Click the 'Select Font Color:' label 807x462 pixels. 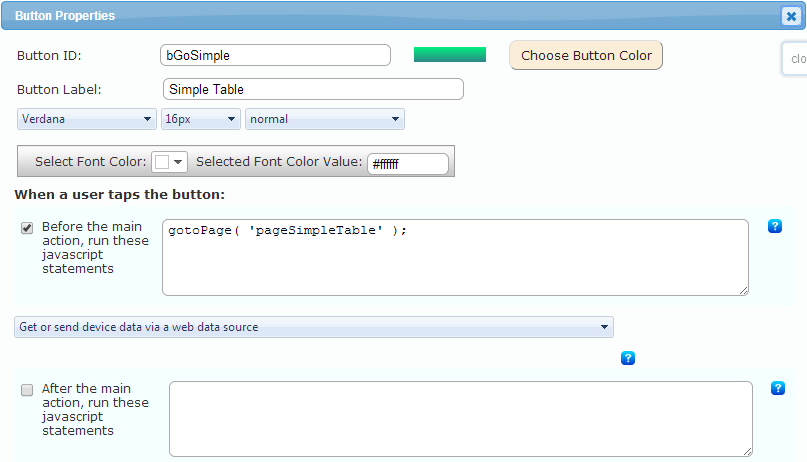click(x=91, y=162)
